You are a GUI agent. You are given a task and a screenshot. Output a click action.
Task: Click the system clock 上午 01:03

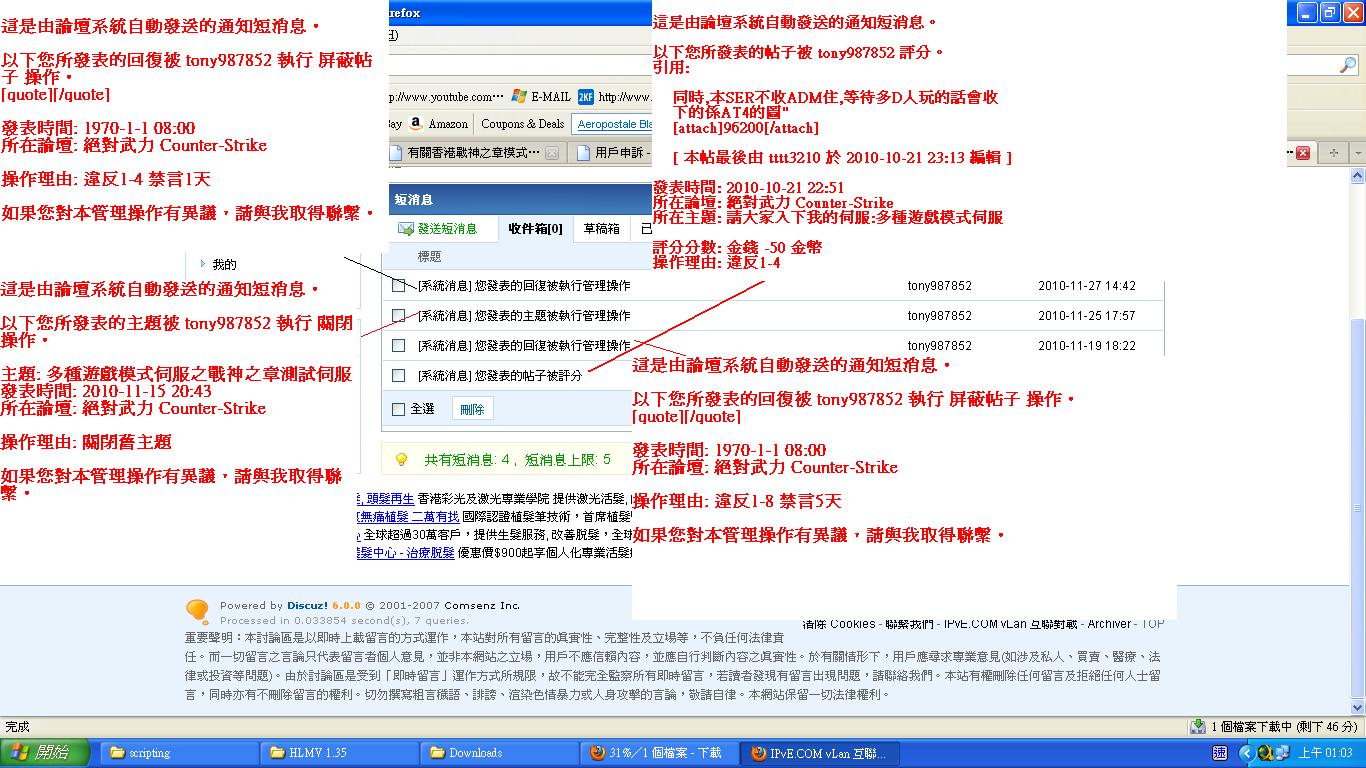point(1326,753)
